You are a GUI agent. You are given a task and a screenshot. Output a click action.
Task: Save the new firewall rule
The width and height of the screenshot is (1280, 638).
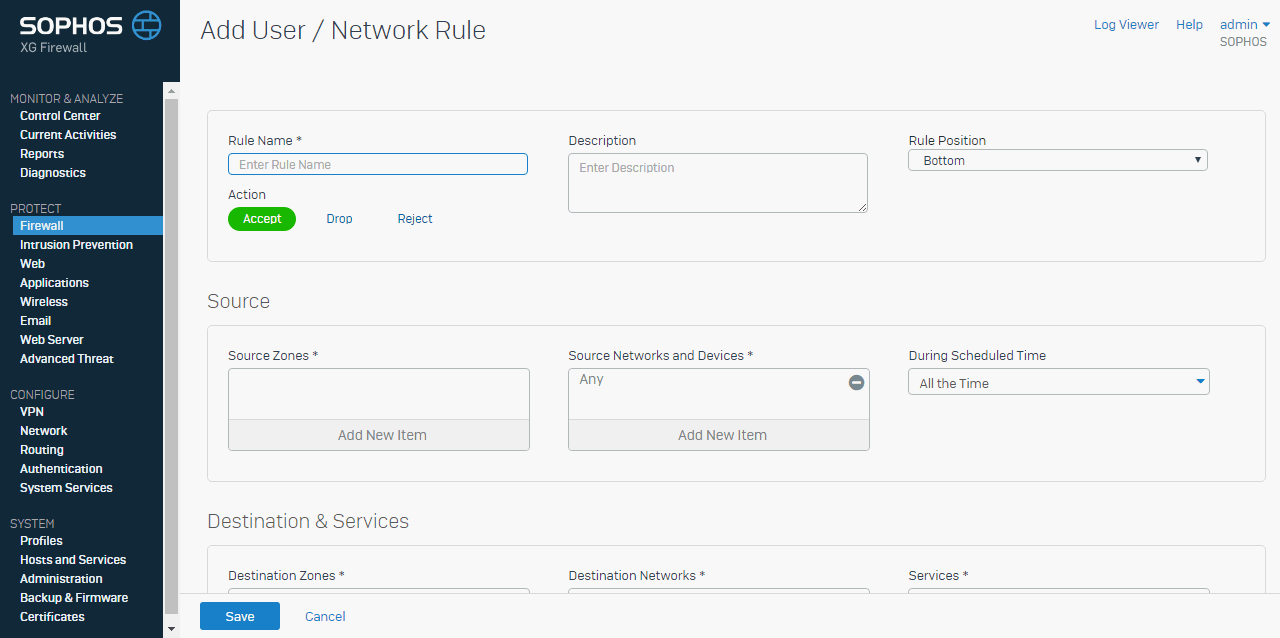tap(240, 616)
